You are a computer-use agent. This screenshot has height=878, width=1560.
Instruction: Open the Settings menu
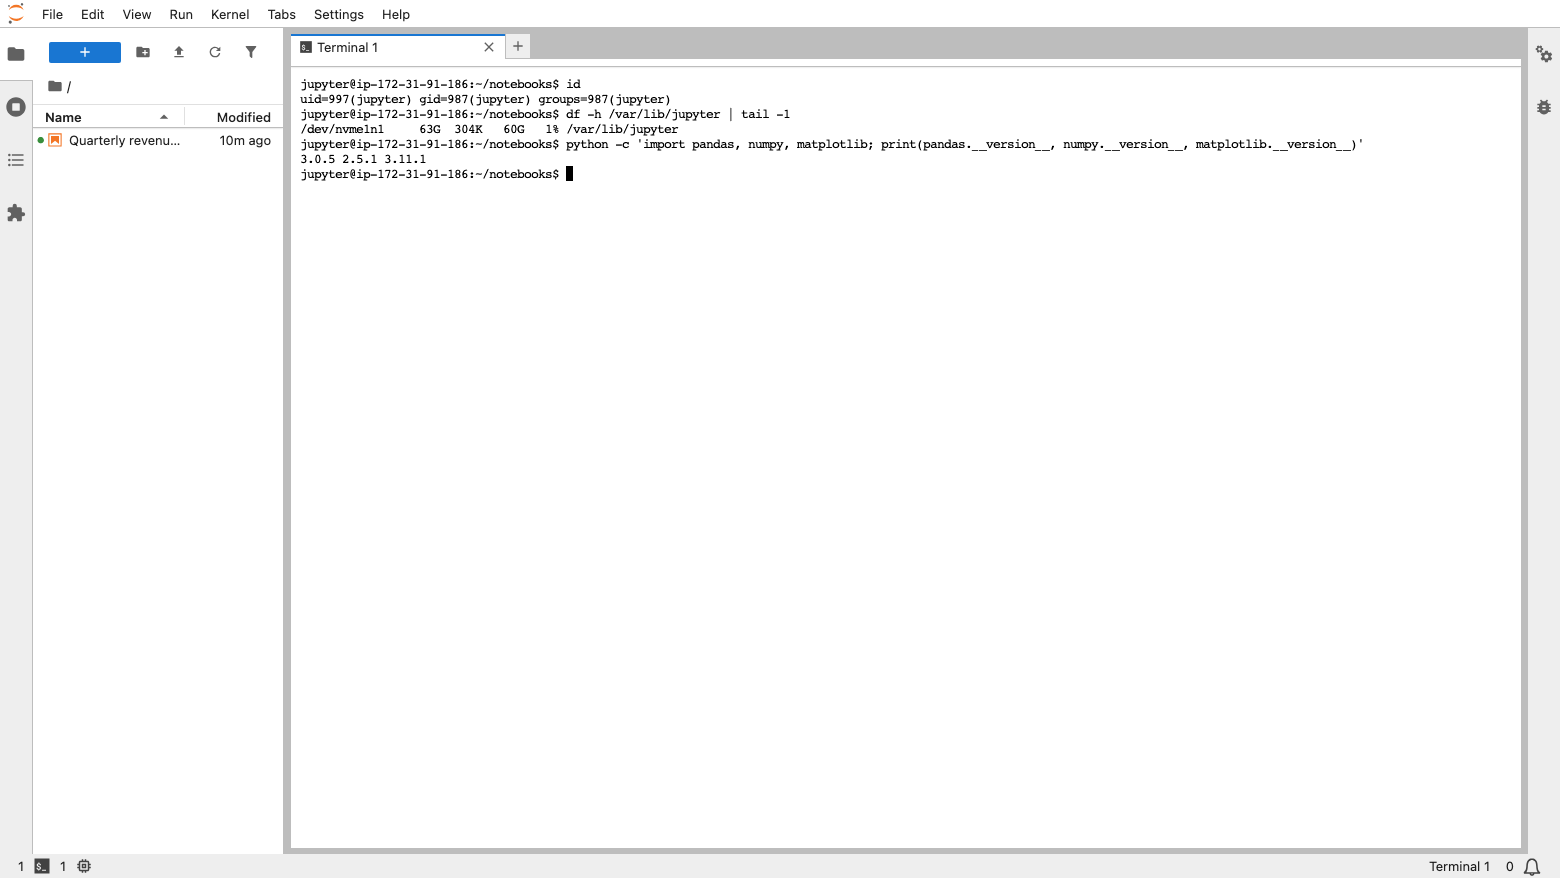tap(339, 14)
